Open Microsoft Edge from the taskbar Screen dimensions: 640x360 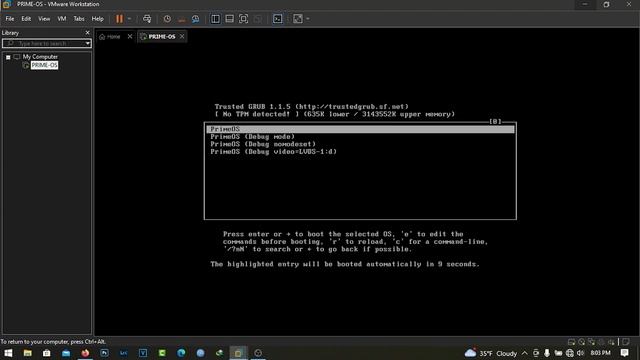(181, 353)
